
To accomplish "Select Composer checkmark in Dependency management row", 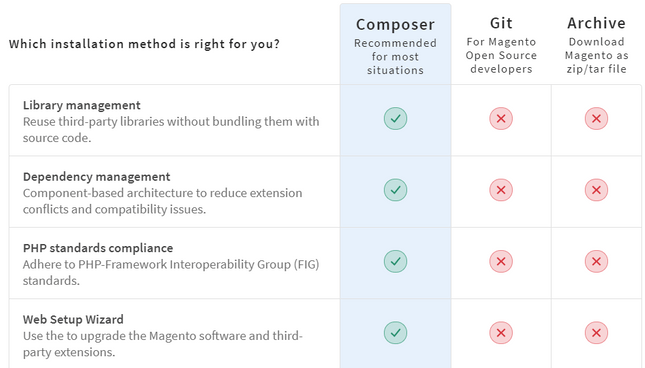I will [395, 190].
